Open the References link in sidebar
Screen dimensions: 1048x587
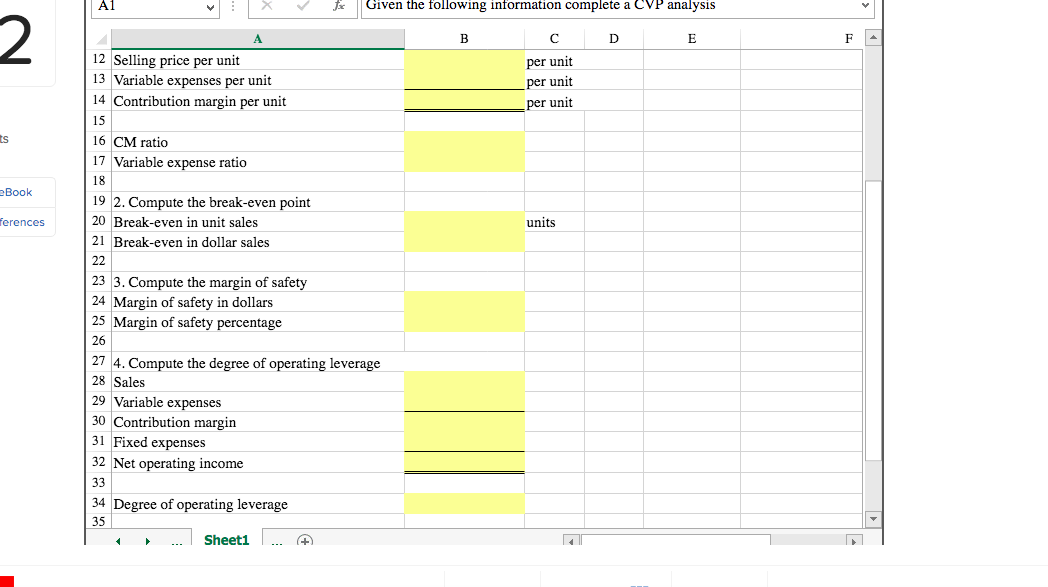[x=22, y=222]
